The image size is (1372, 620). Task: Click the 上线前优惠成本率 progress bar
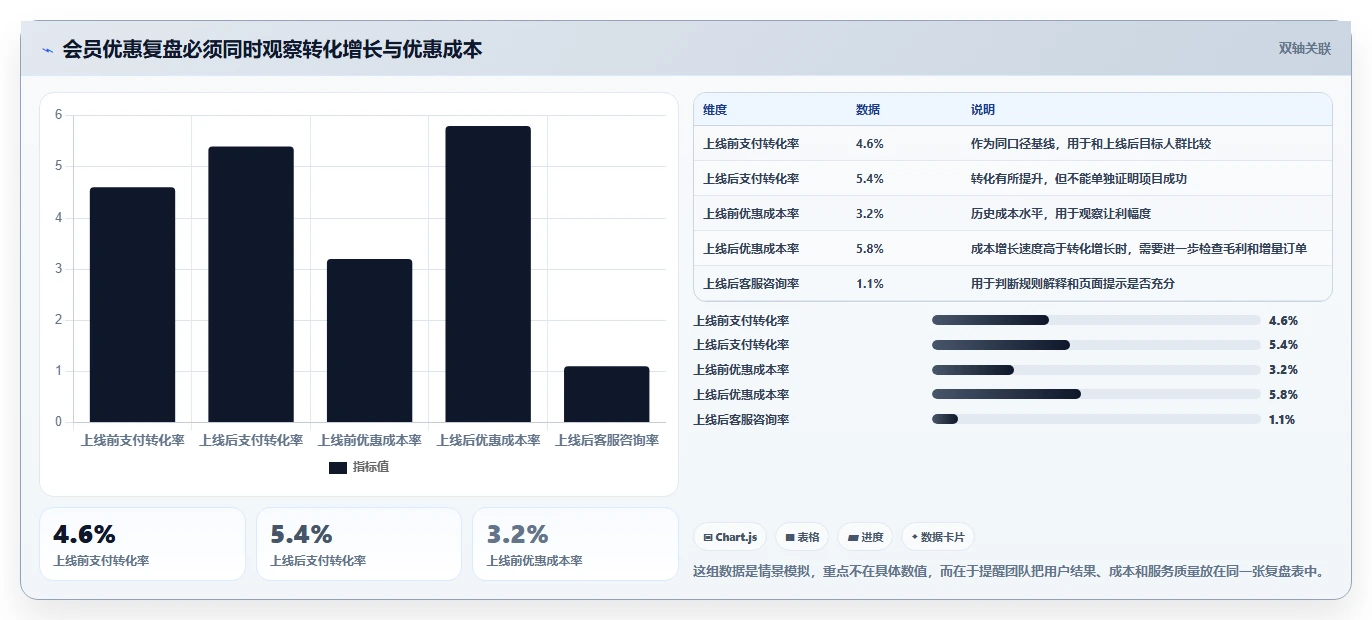point(1096,370)
